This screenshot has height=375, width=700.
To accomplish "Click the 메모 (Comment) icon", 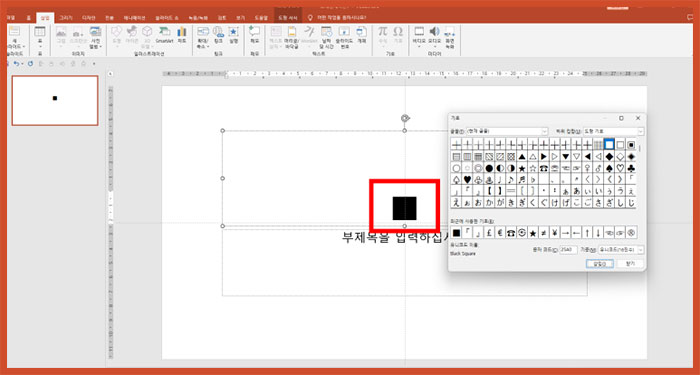I will [254, 31].
